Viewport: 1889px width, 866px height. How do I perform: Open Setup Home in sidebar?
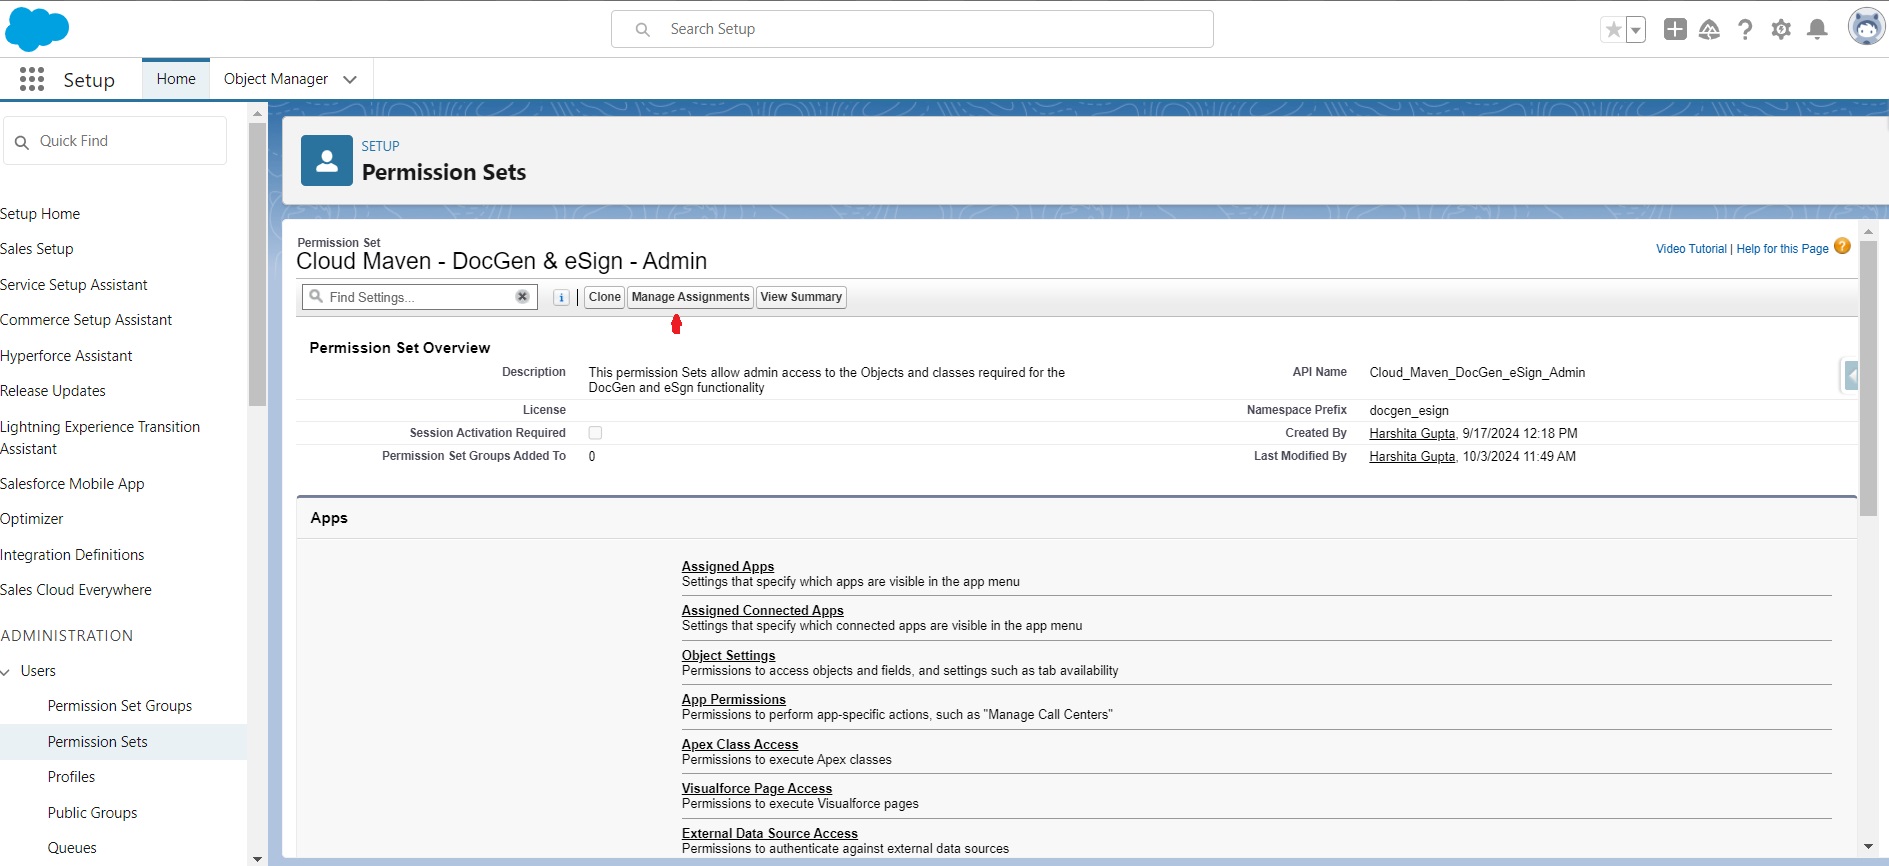tap(40, 214)
